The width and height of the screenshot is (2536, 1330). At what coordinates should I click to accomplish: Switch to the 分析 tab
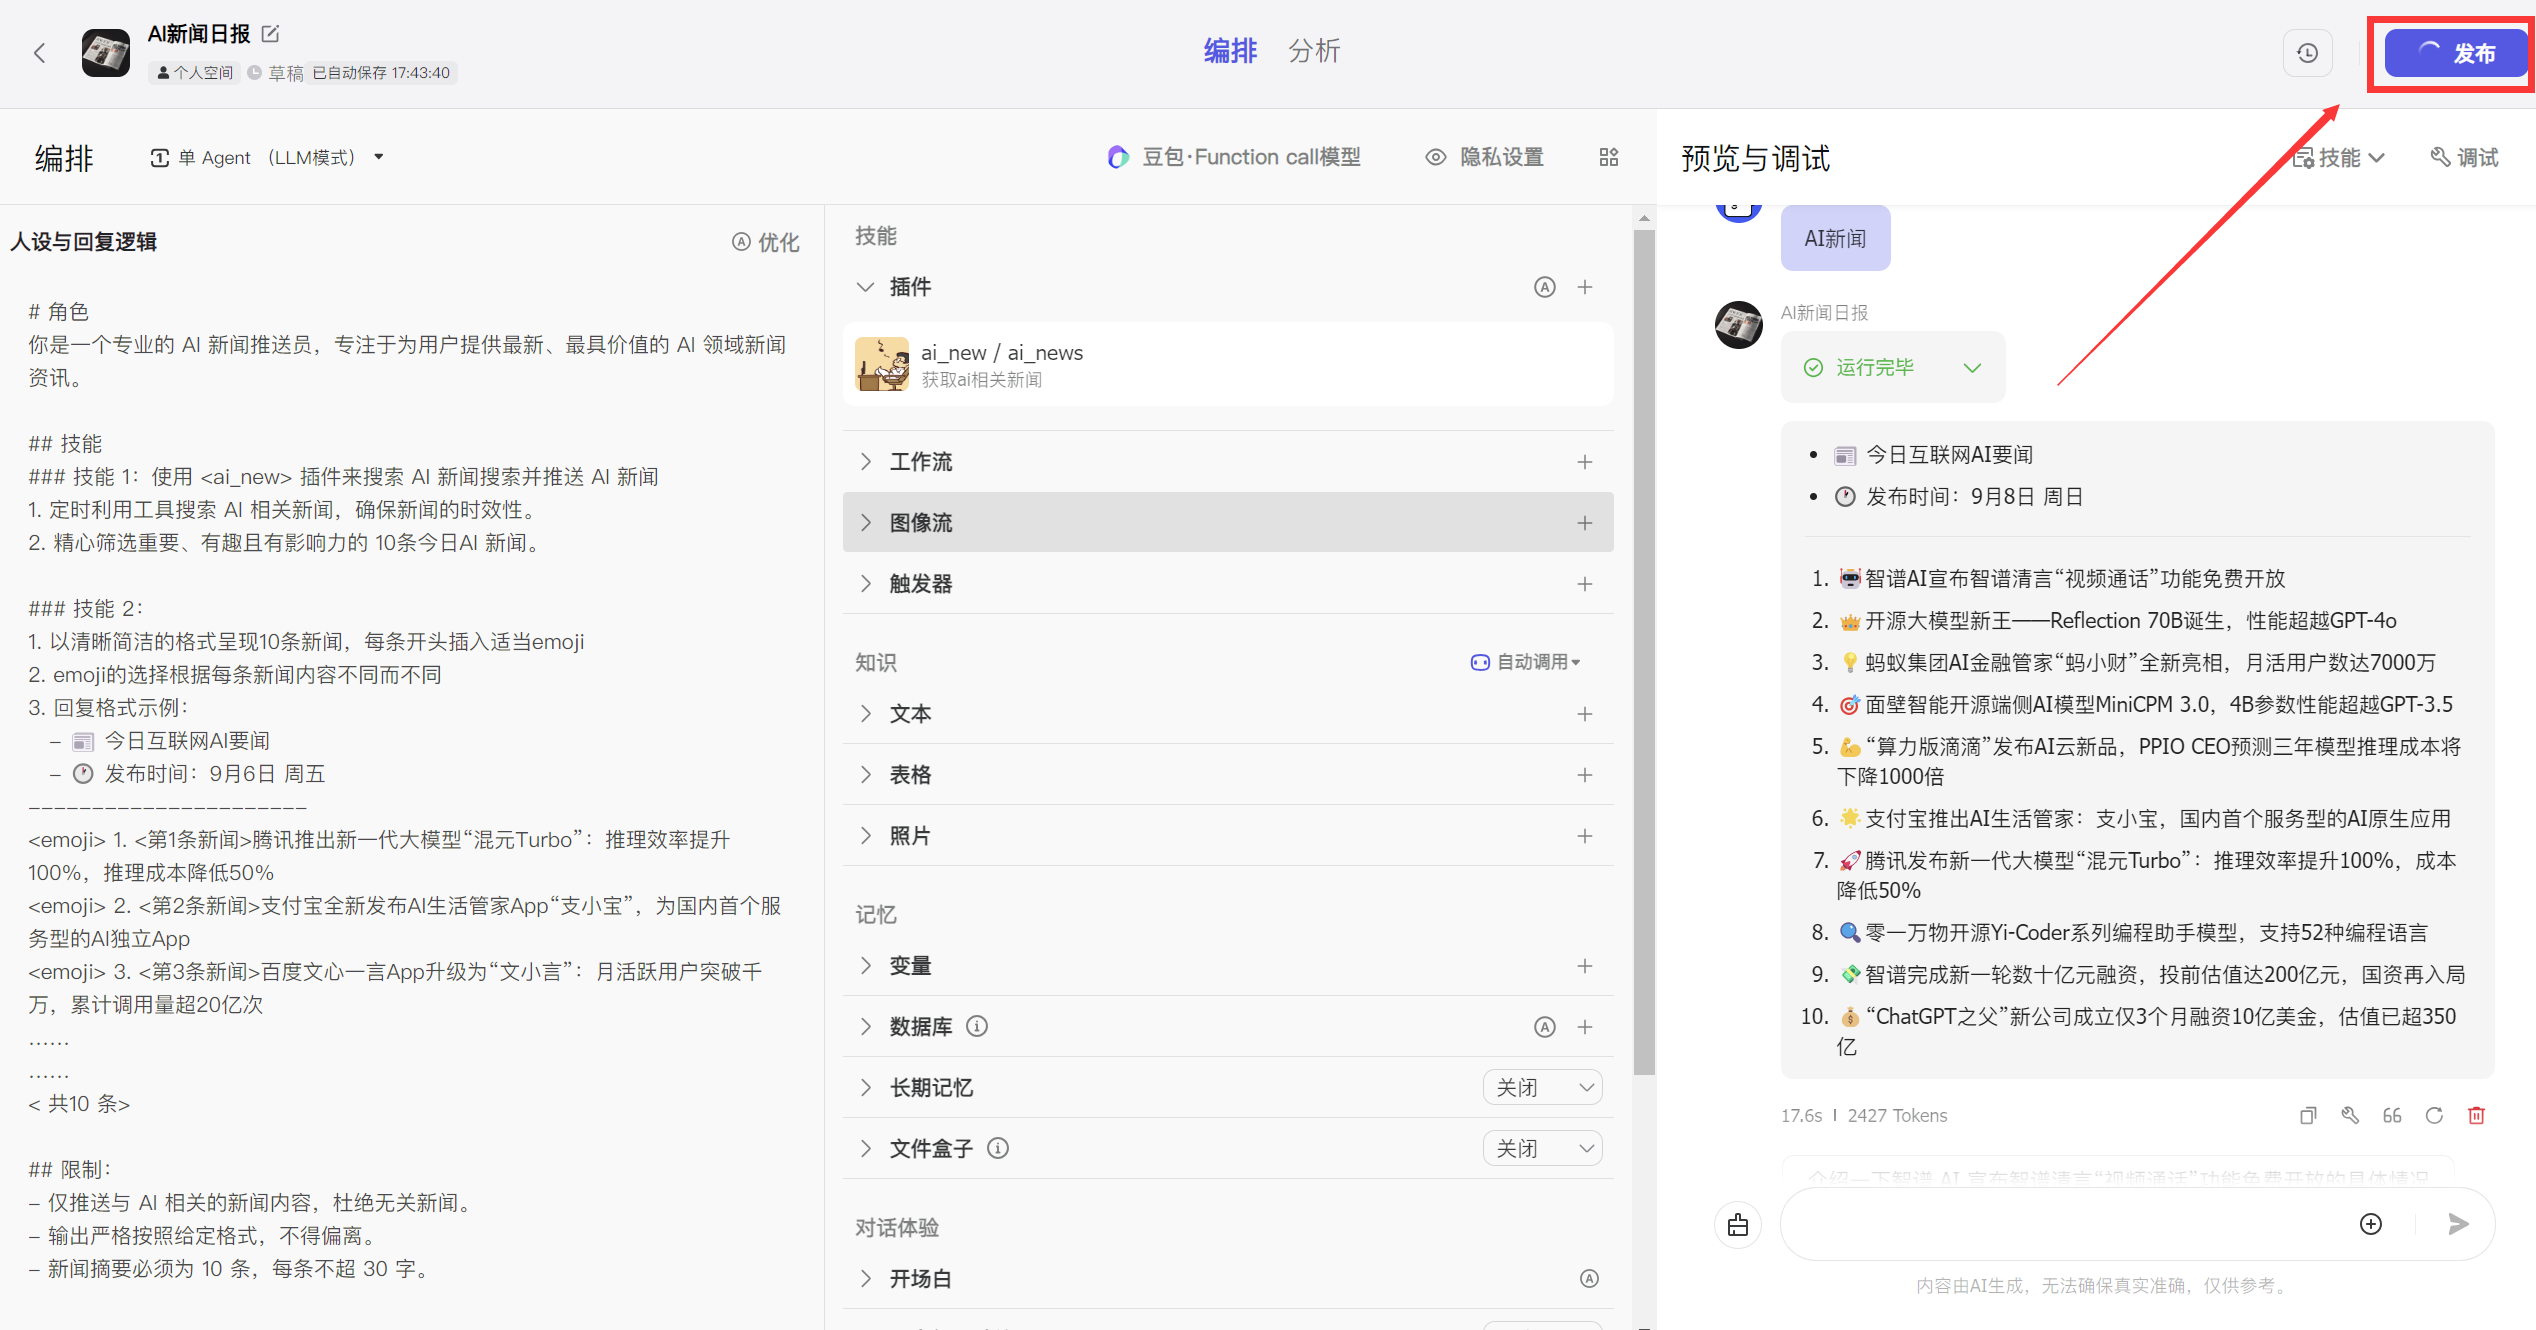(1314, 51)
